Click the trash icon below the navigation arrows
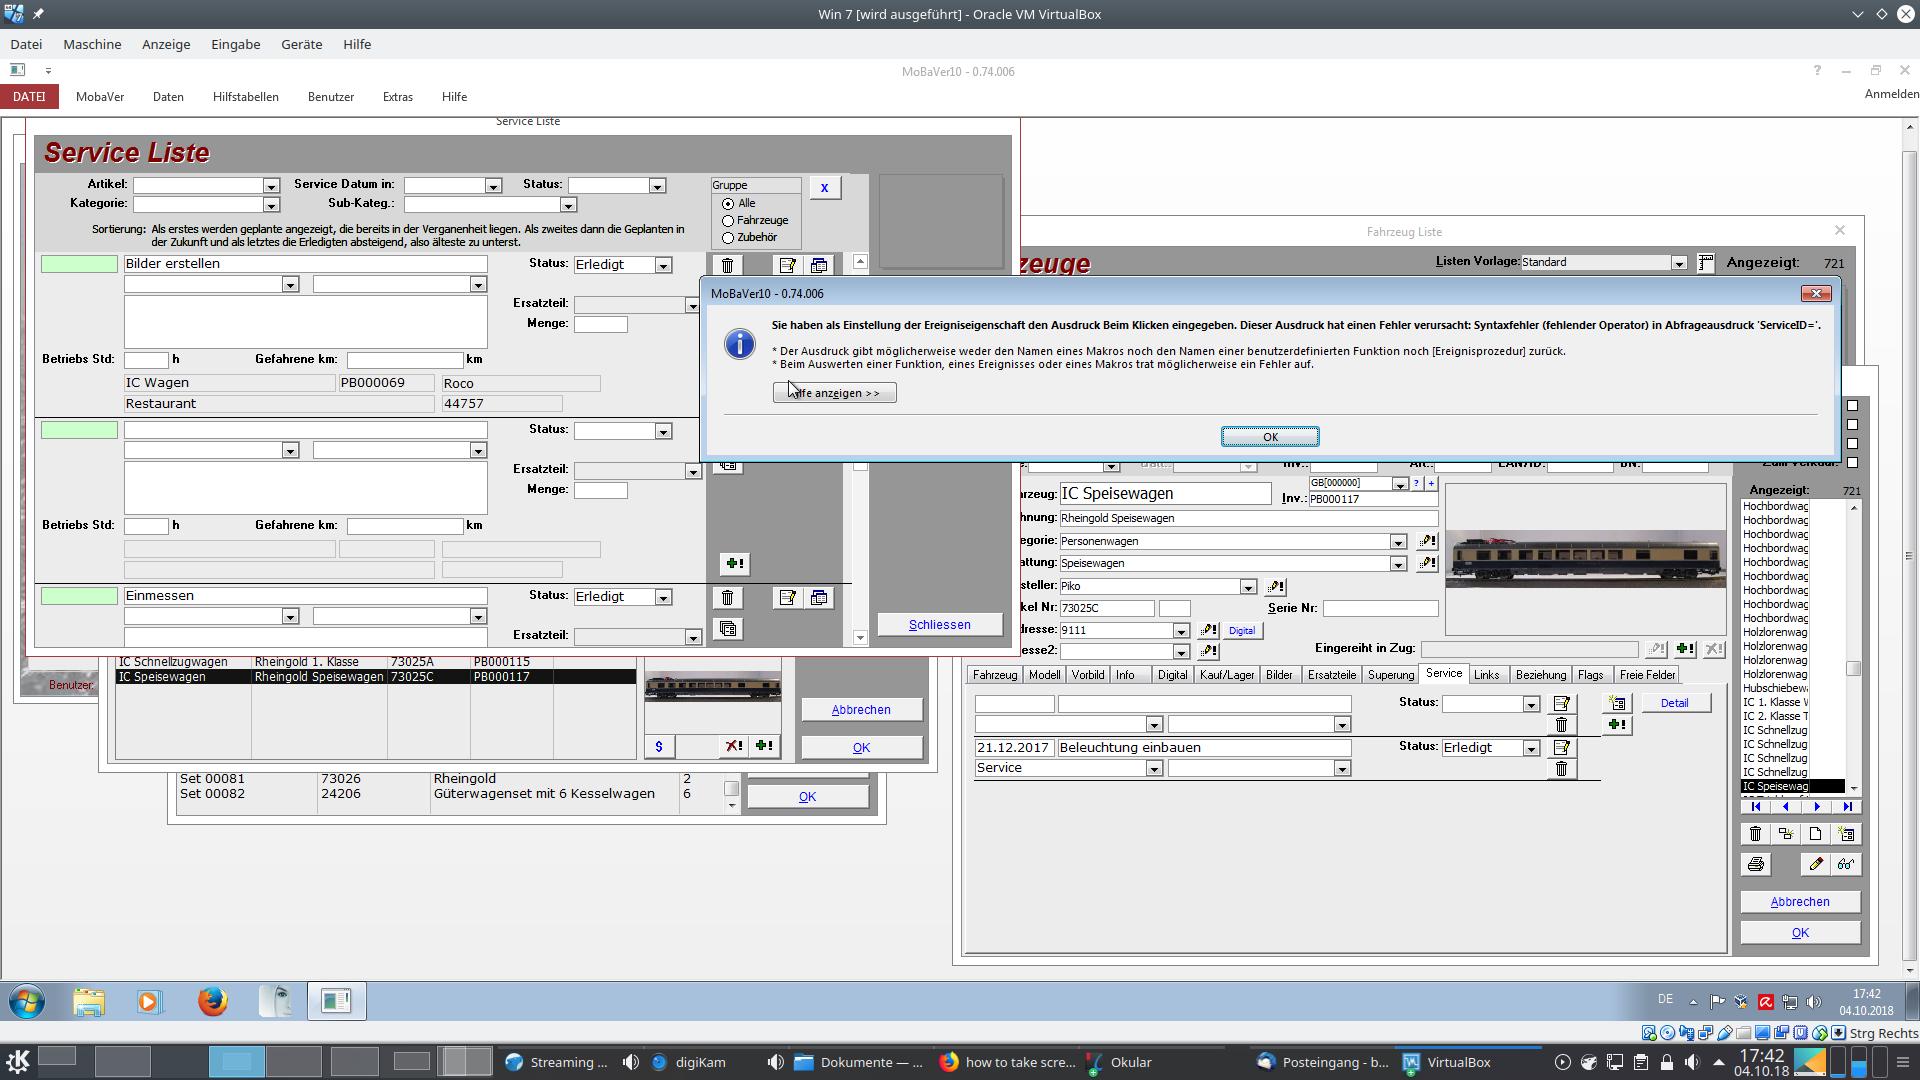1920x1080 pixels. [1756, 834]
